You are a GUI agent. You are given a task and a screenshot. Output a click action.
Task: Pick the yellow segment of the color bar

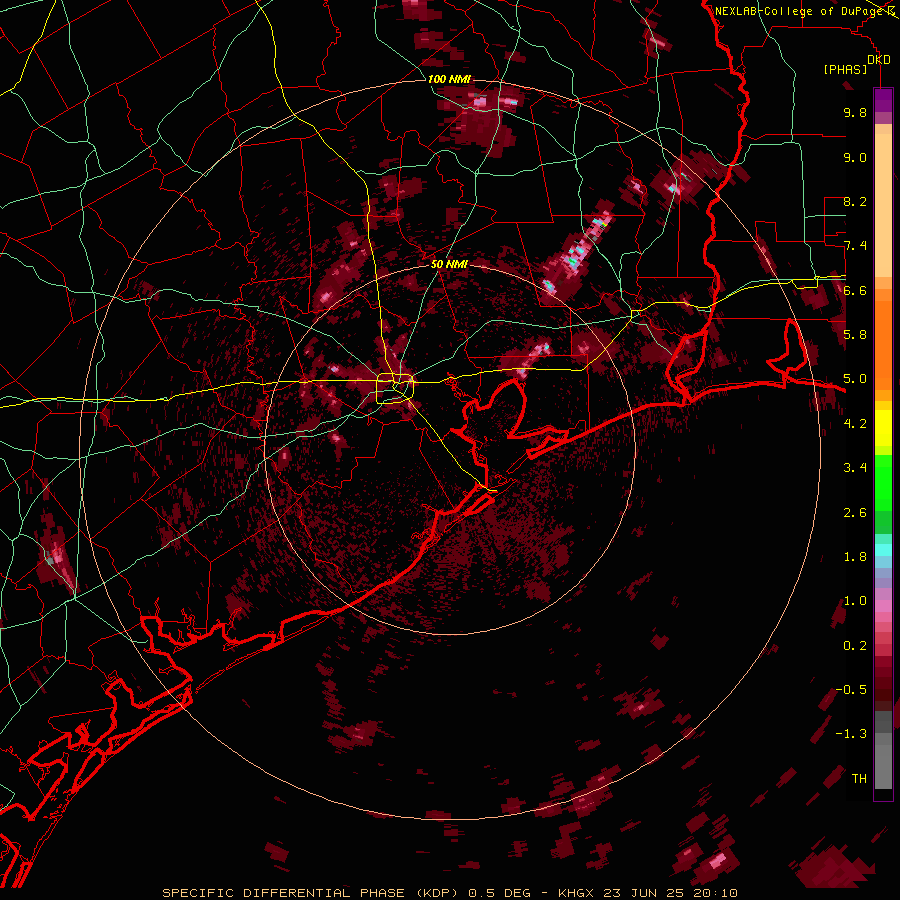click(883, 428)
